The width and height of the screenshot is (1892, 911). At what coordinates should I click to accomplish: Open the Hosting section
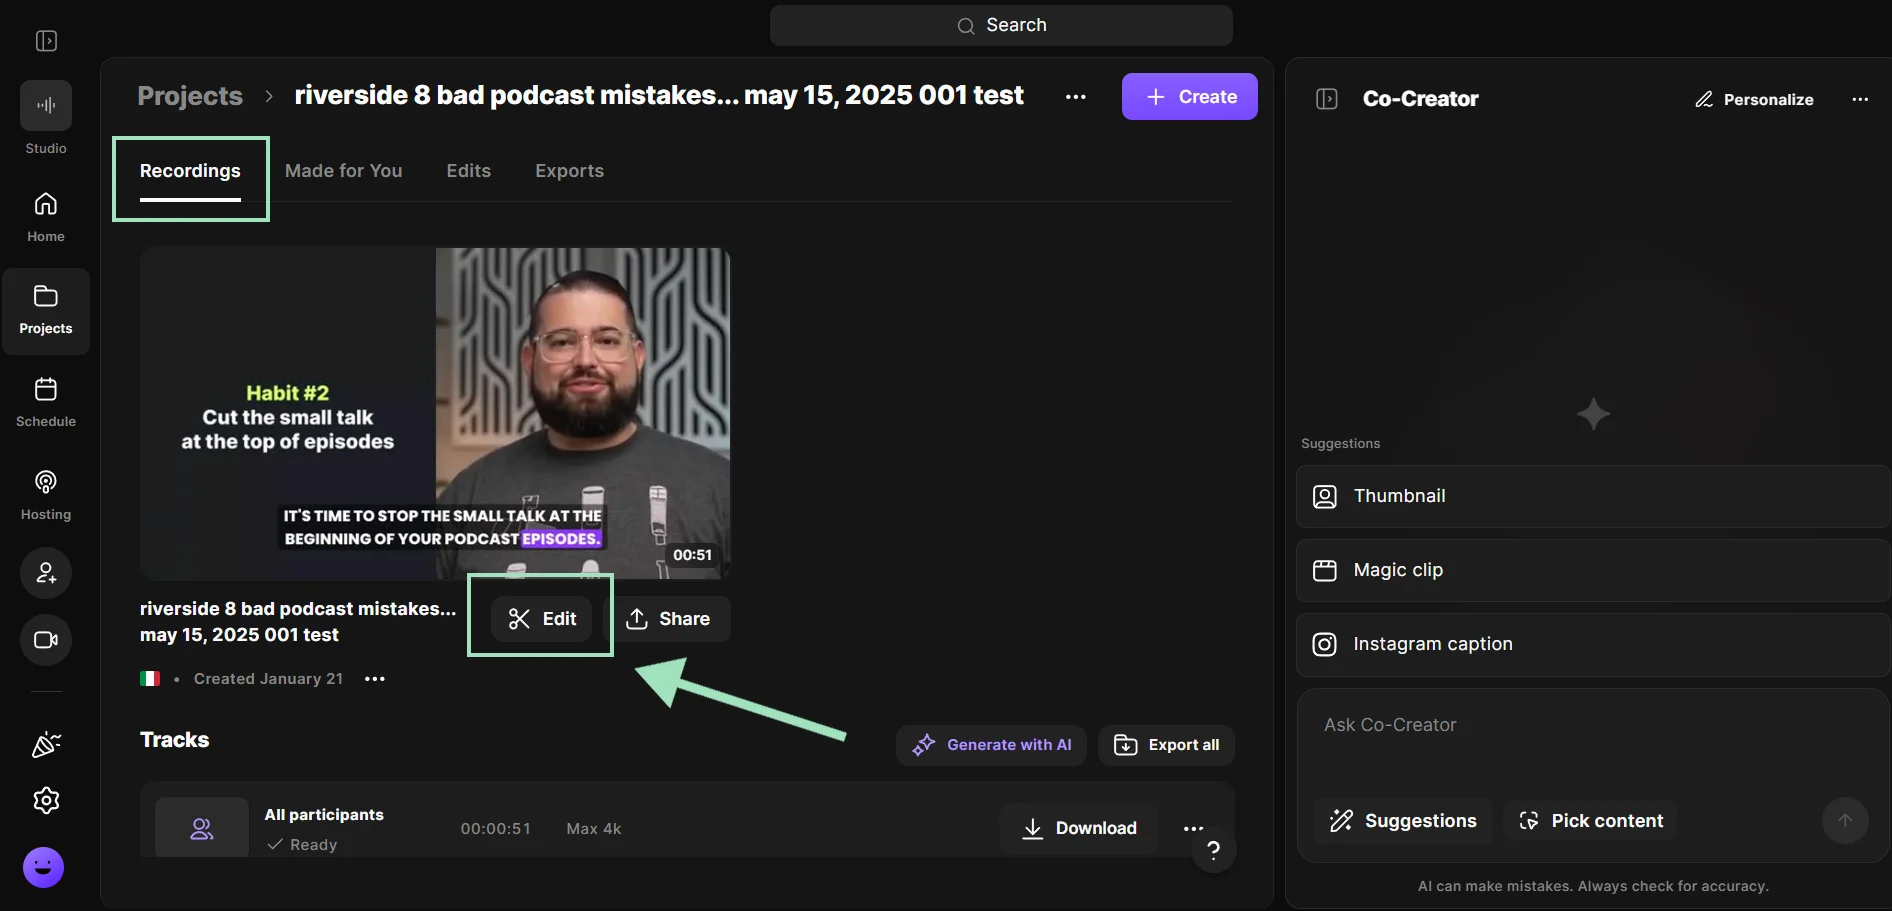[46, 496]
